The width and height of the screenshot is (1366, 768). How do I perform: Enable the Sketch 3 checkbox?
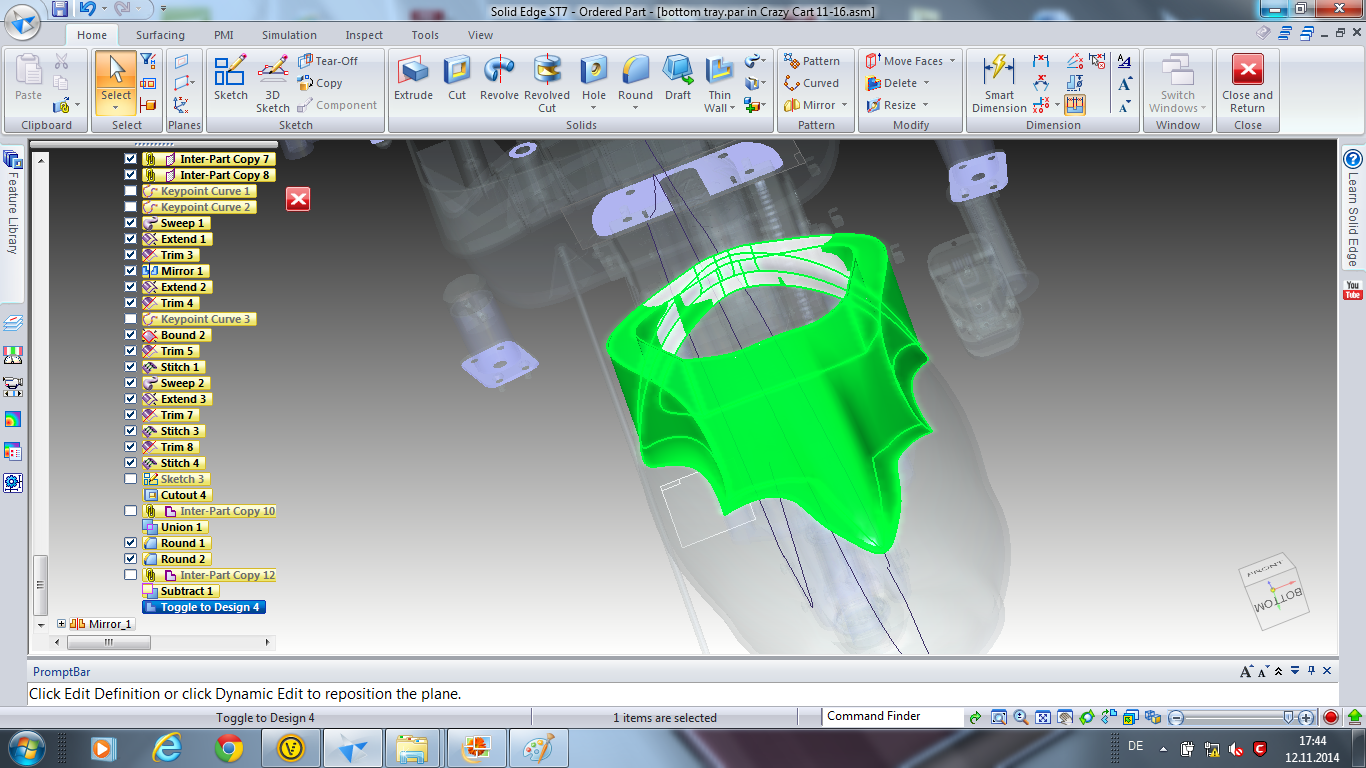[x=130, y=479]
